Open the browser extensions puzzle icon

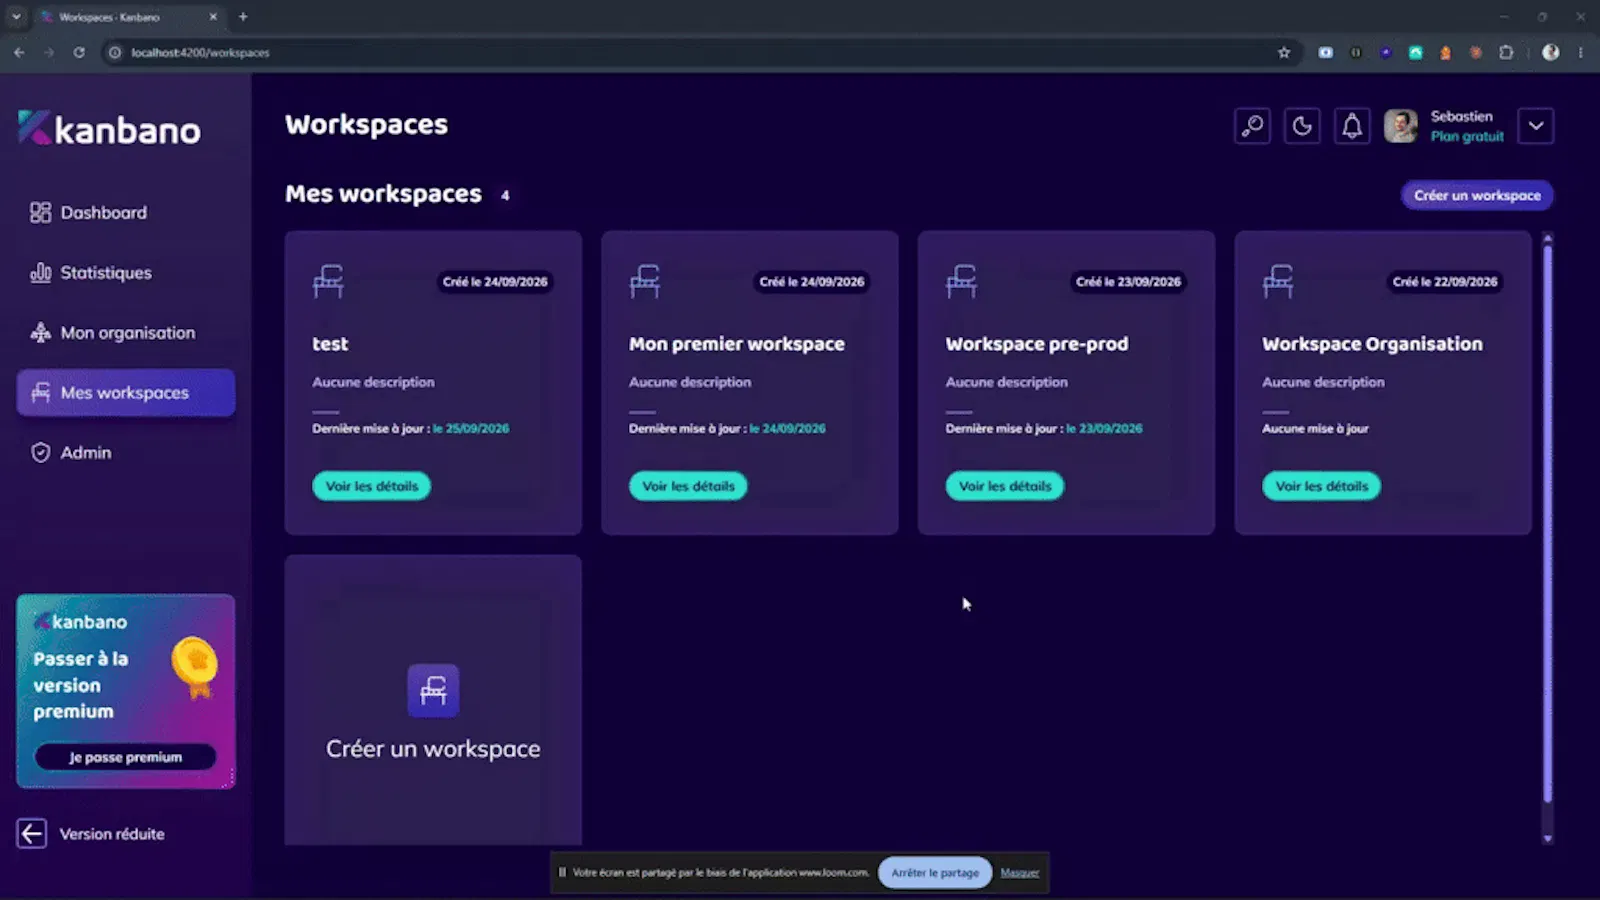click(1506, 52)
